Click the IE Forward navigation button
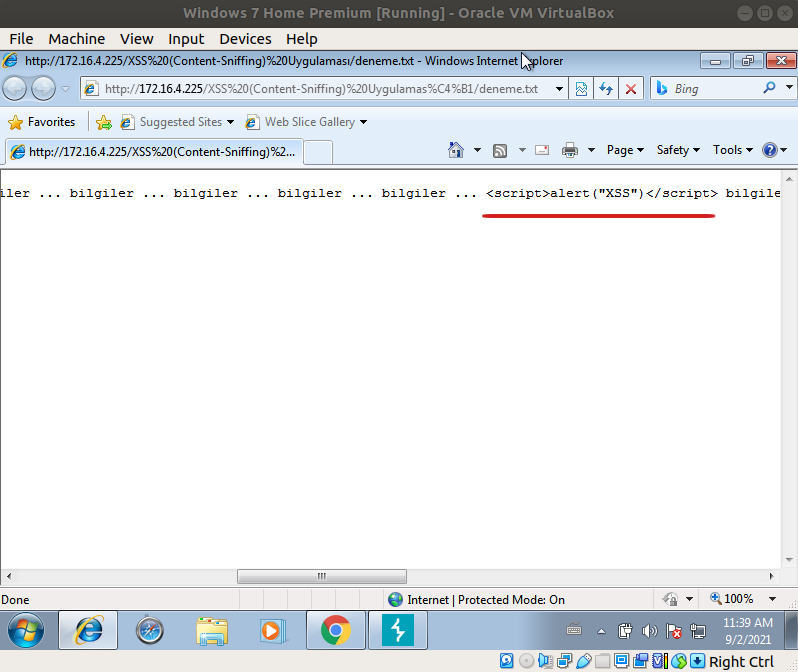This screenshot has width=798, height=672. coord(43,89)
